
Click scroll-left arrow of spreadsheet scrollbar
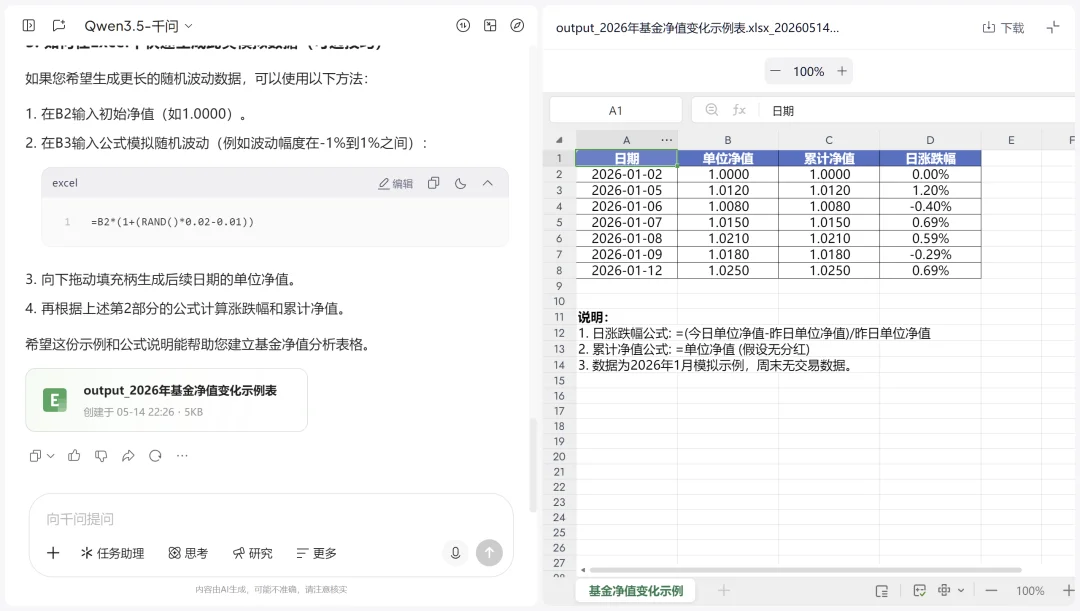pos(583,570)
